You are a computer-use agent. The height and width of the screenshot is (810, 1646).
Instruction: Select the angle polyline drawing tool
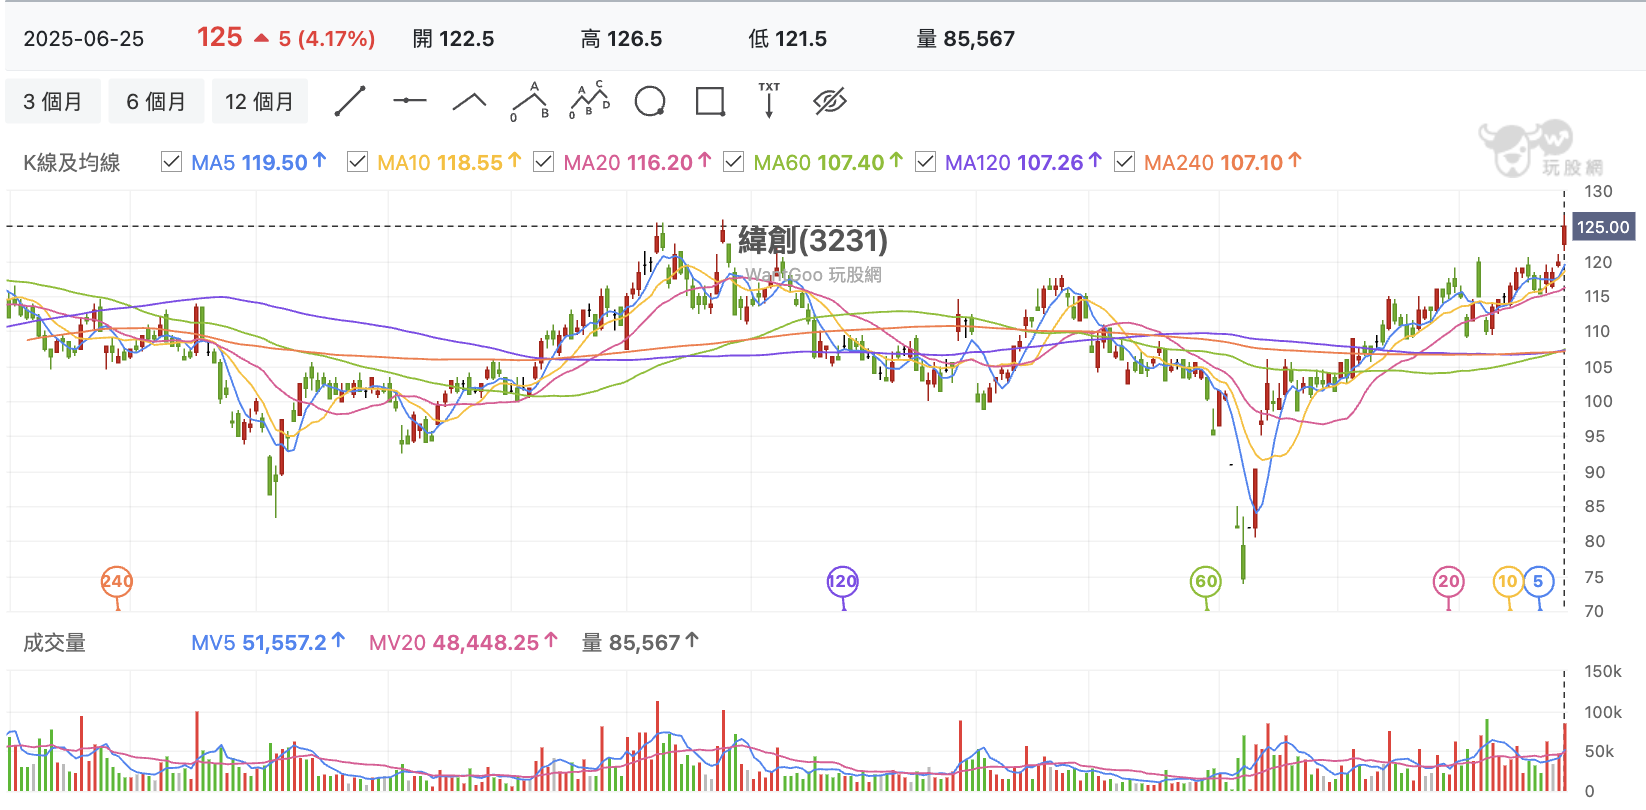470,101
